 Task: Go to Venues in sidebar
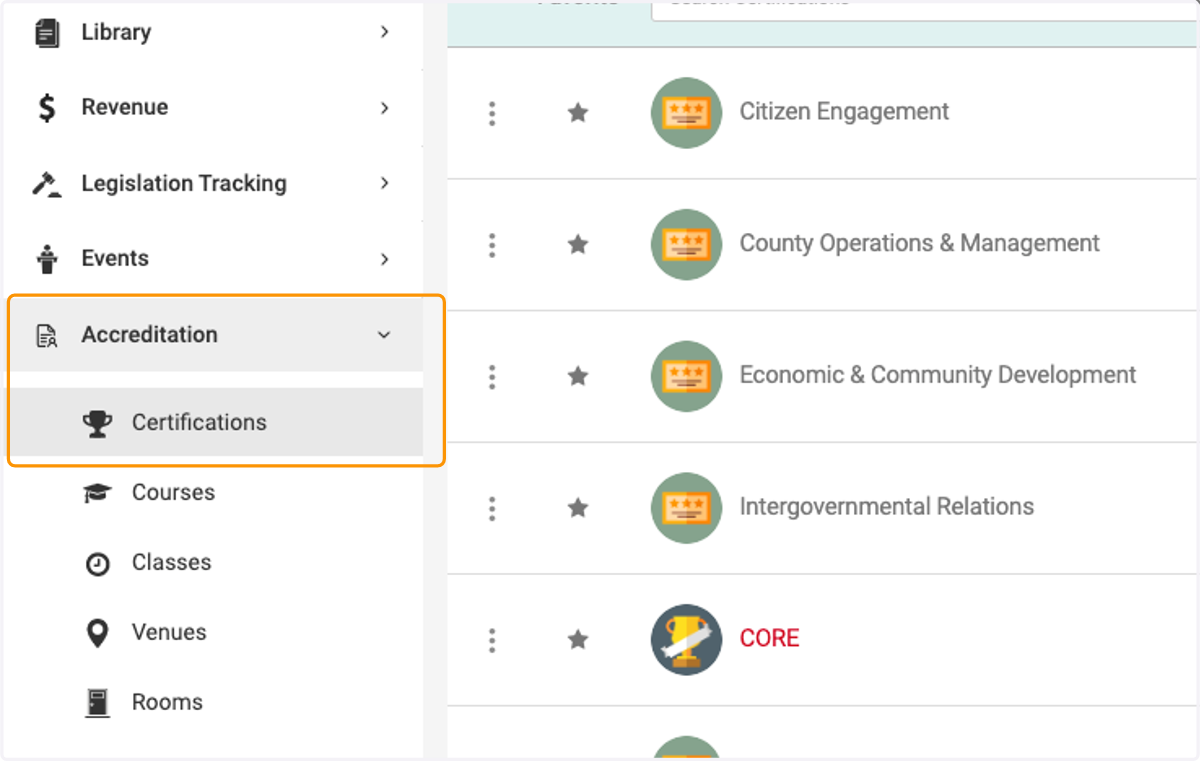[169, 632]
